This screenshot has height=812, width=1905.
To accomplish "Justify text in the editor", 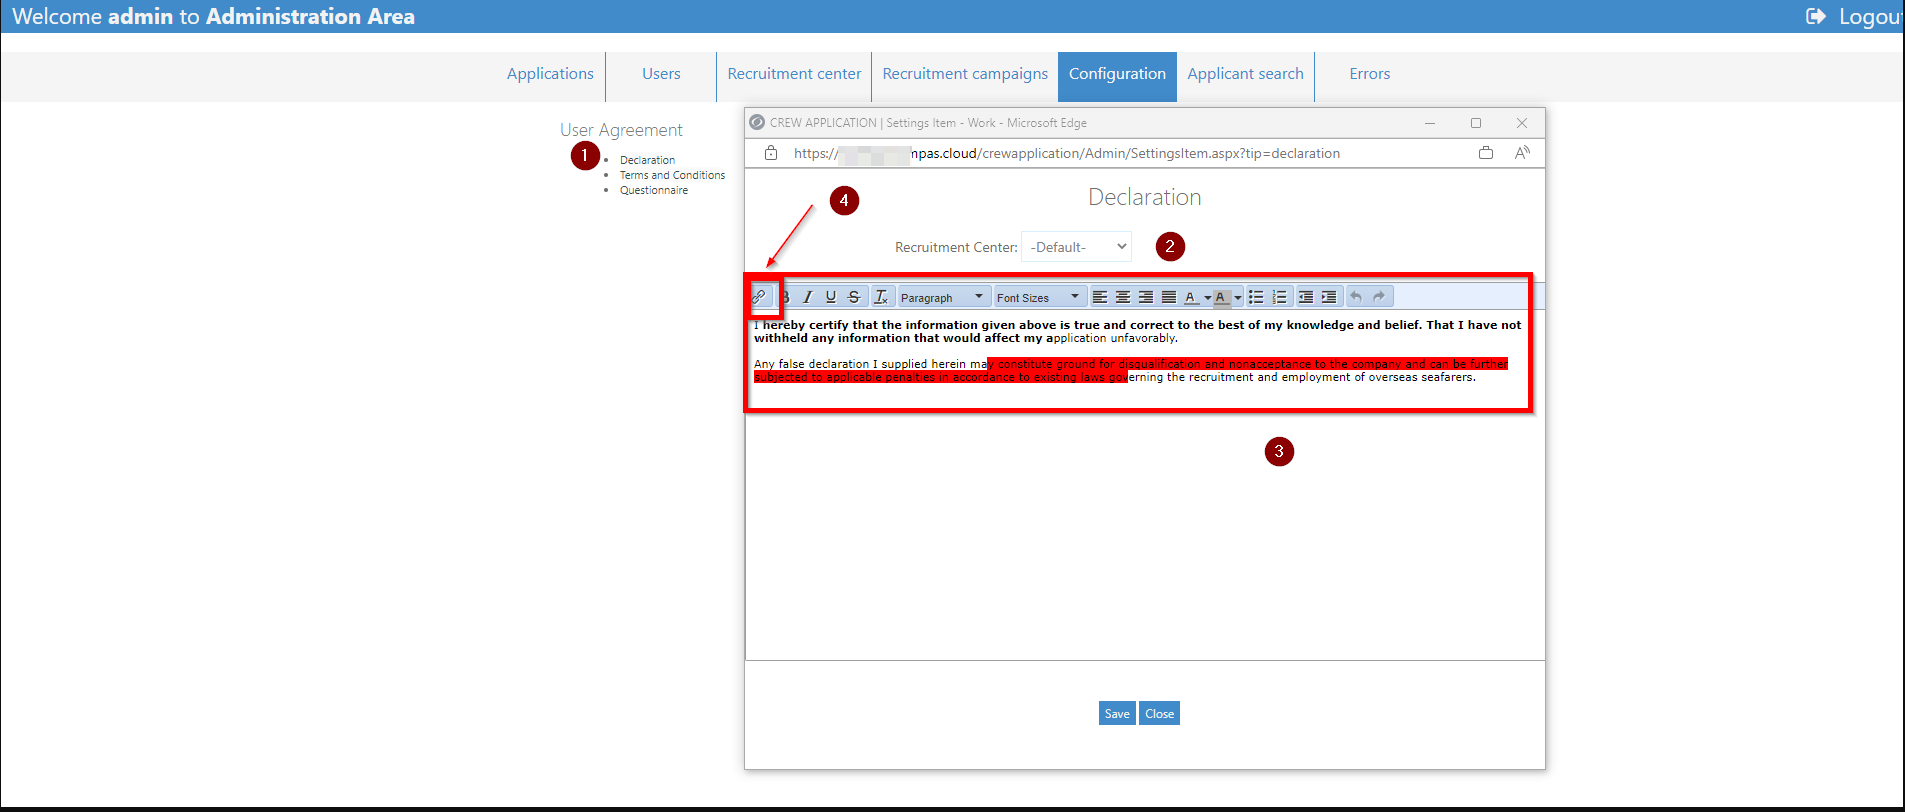I will pyautogui.click(x=1169, y=297).
